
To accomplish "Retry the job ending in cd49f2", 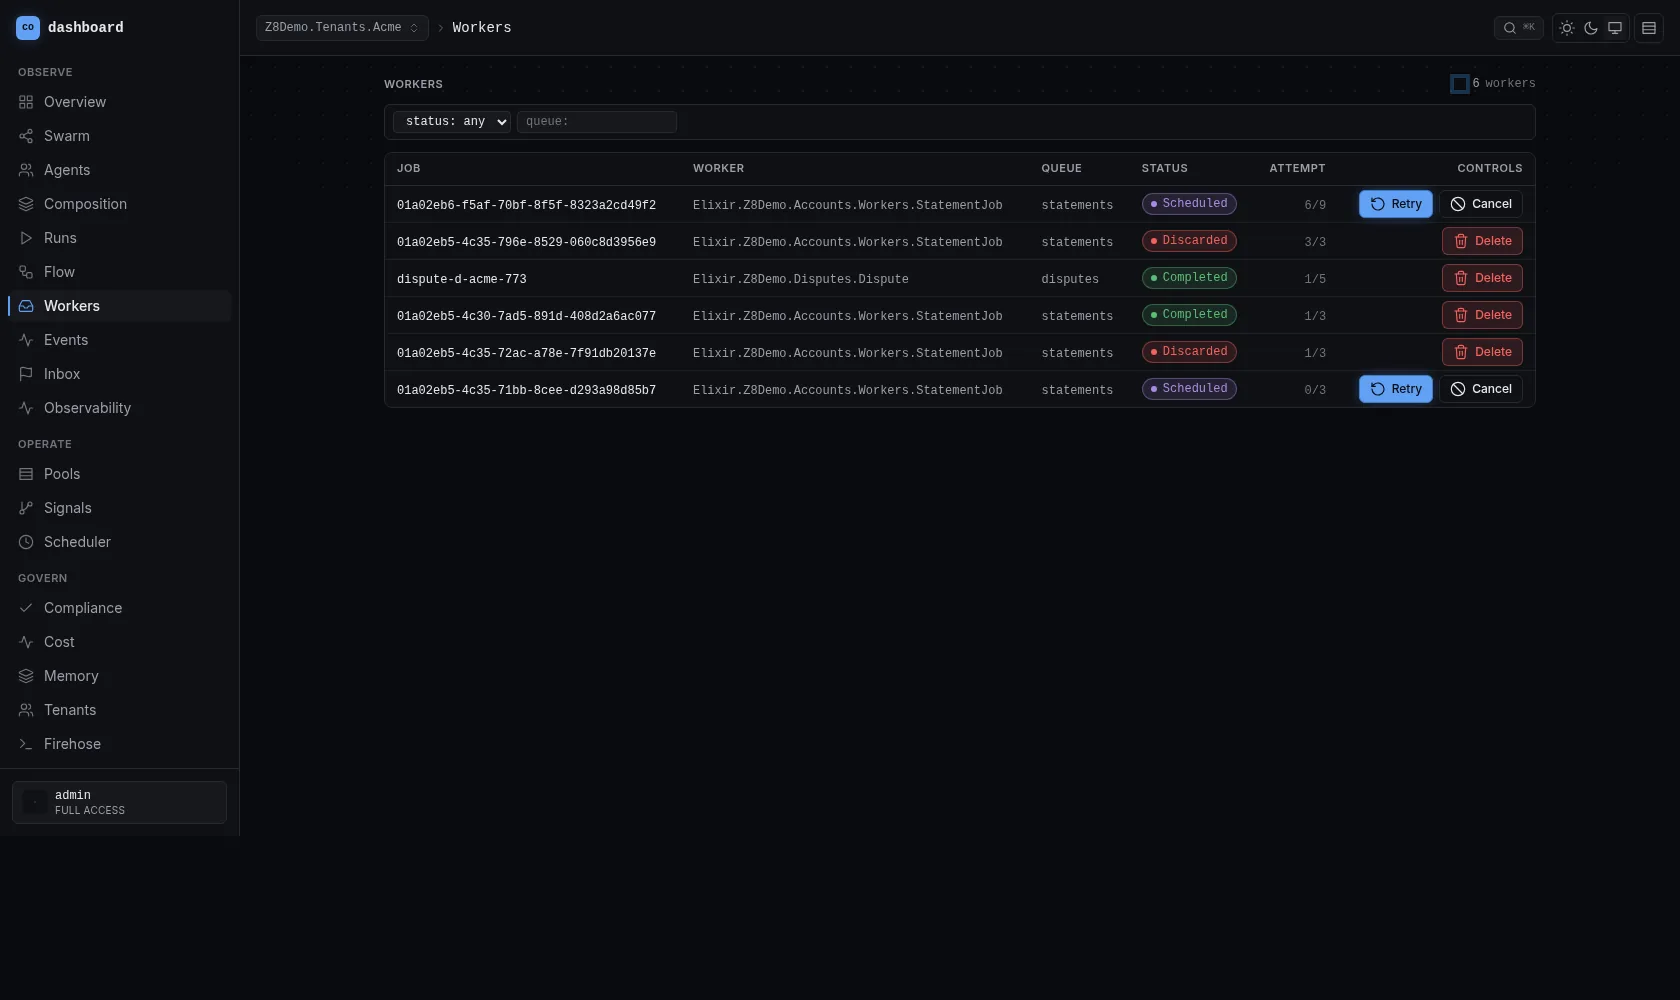I will coord(1396,204).
